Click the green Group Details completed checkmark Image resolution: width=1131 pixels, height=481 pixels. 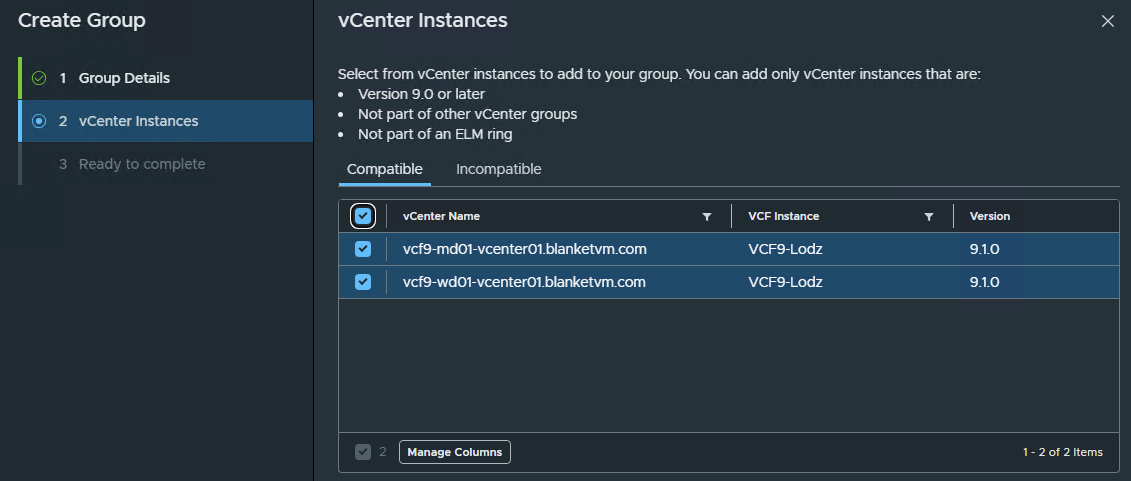(x=39, y=78)
